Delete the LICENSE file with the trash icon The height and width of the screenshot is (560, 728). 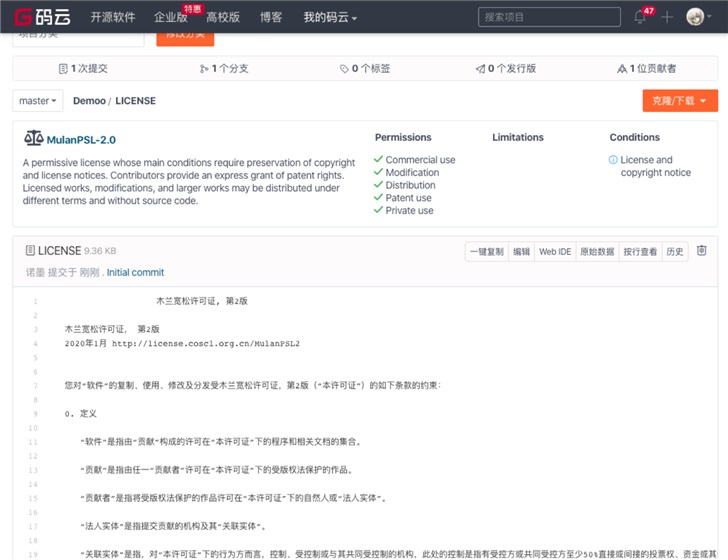pyautogui.click(x=701, y=250)
